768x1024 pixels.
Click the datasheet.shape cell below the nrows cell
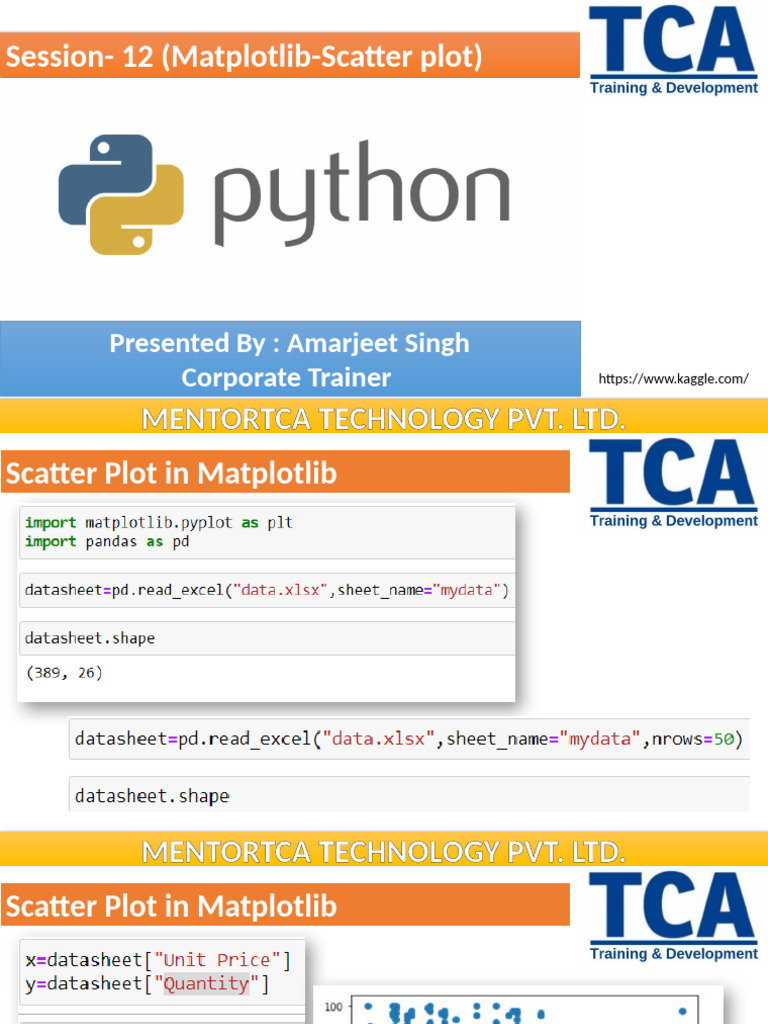tap(409, 794)
